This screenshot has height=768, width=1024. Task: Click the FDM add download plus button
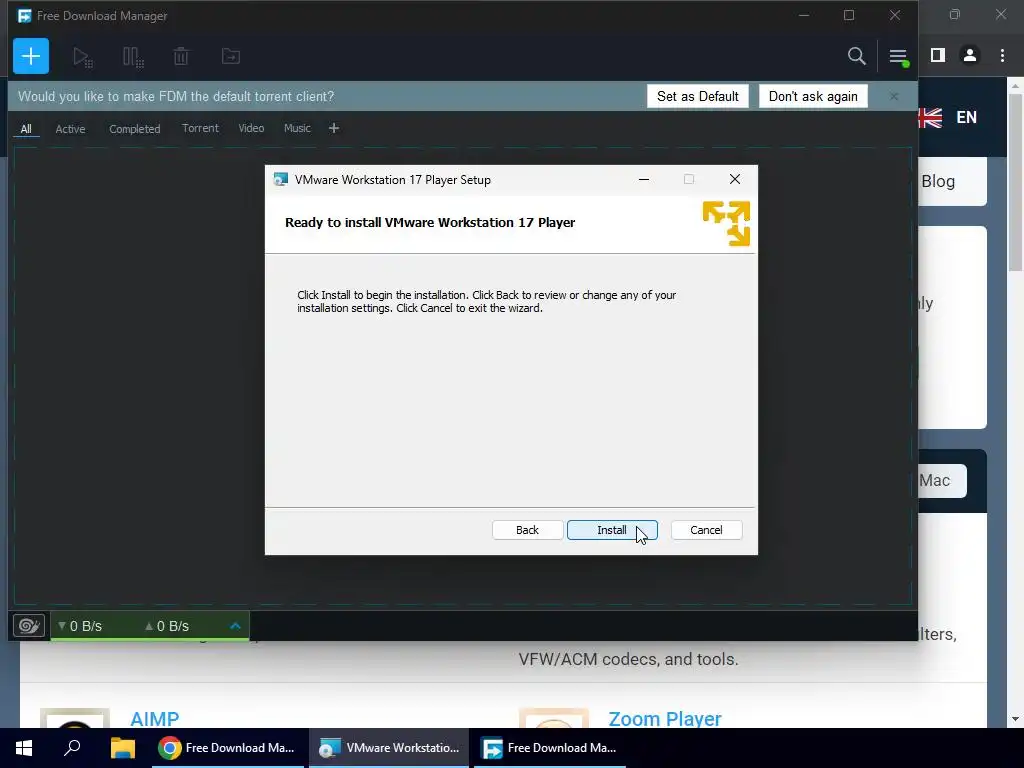31,56
